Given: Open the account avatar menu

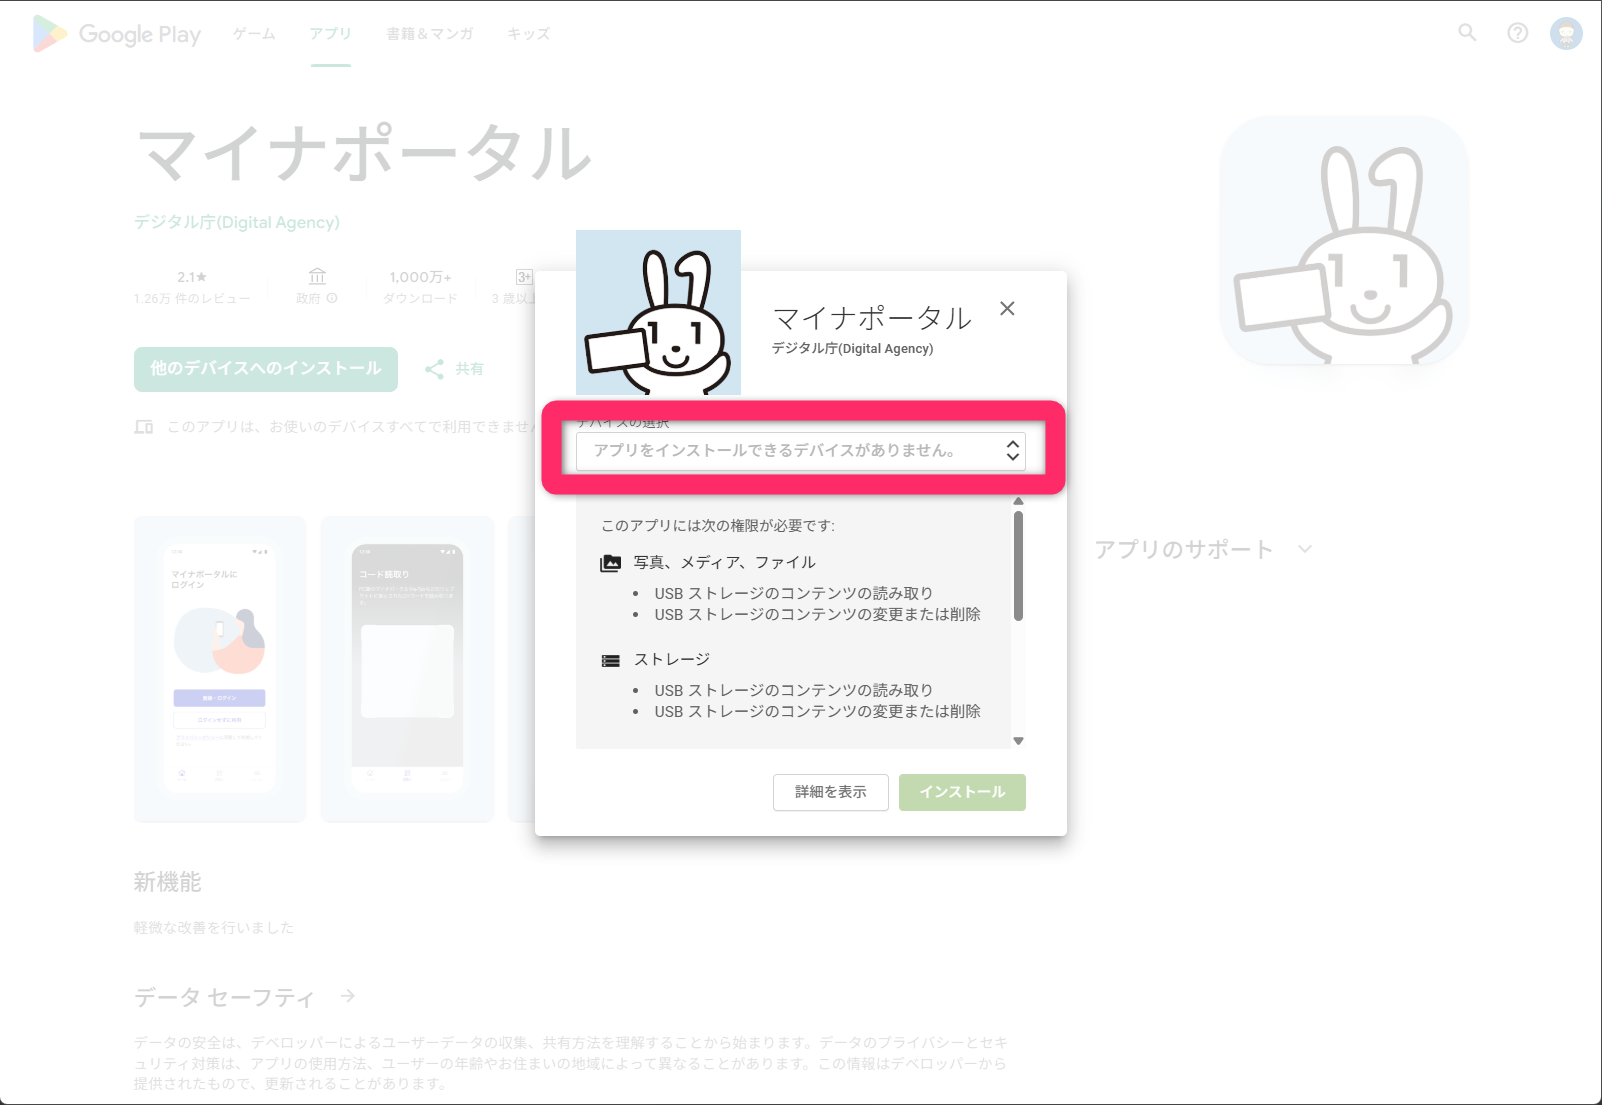Looking at the screenshot, I should 1566,33.
